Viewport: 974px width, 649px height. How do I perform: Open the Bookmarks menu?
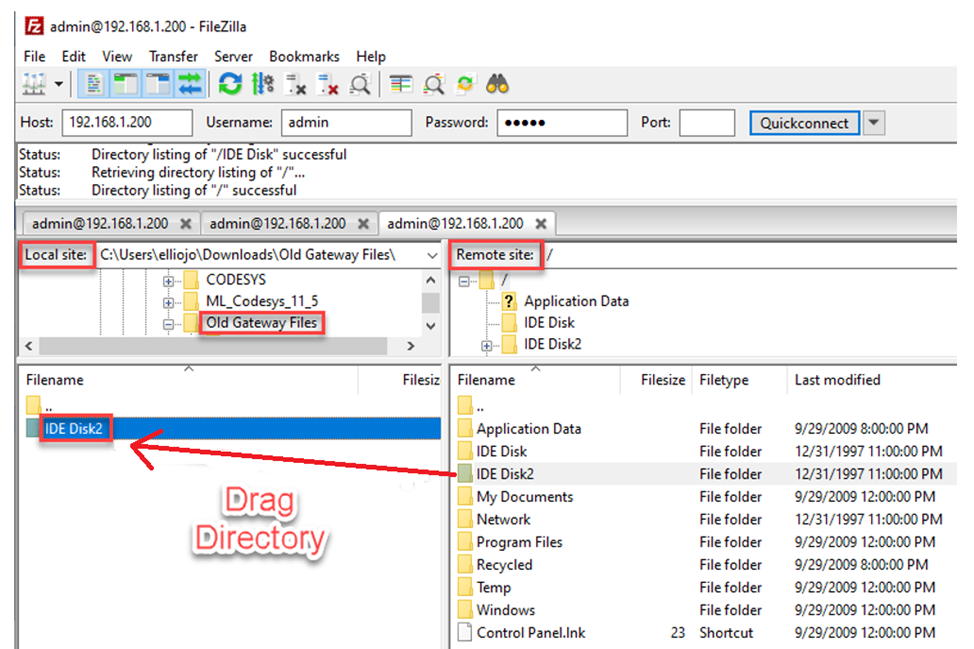coord(304,57)
